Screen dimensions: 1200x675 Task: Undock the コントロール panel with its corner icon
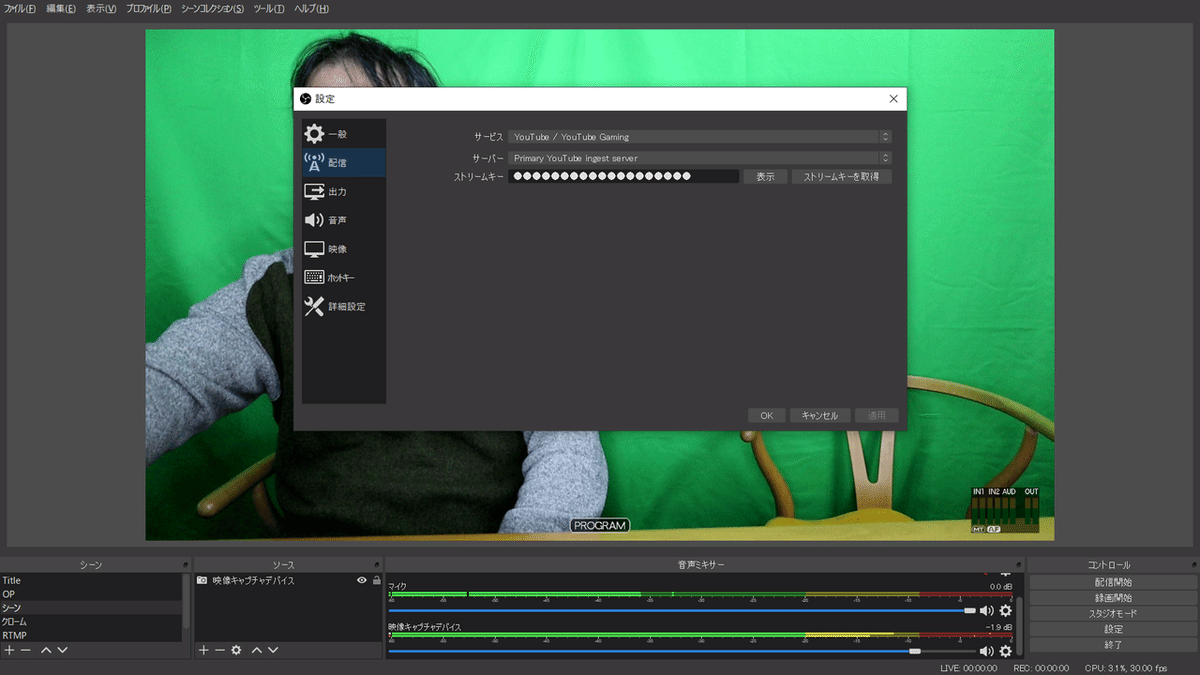(1194, 565)
